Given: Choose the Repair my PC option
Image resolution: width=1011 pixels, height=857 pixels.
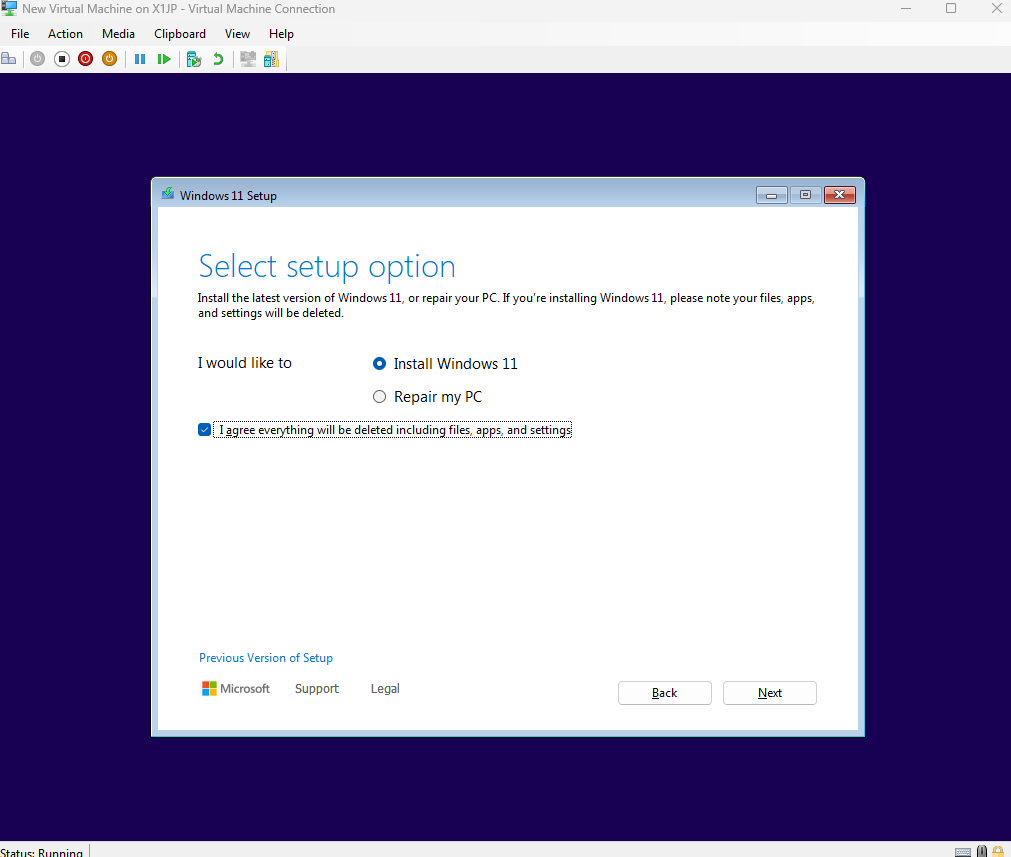Looking at the screenshot, I should pyautogui.click(x=379, y=397).
